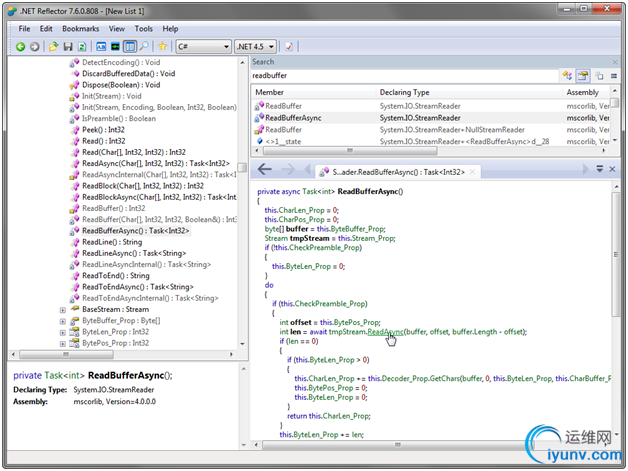The height and width of the screenshot is (471, 628).
Task: Follow the ReadAsync link in the code
Action: pos(385,332)
